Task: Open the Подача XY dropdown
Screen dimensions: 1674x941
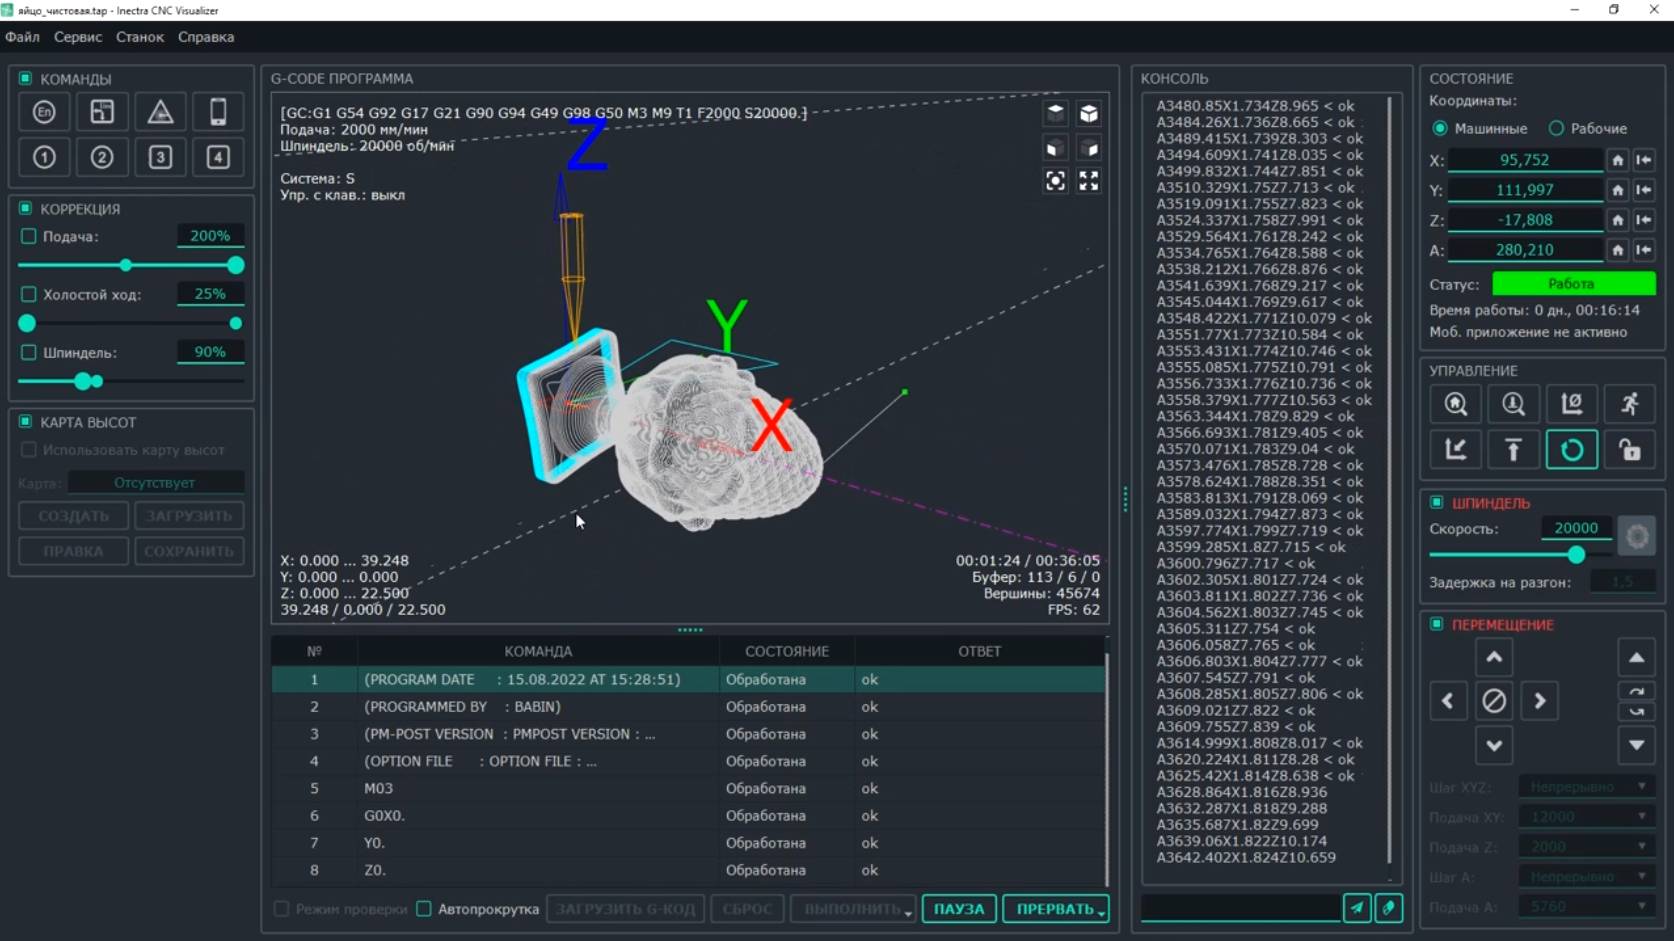Action: 1586,816
